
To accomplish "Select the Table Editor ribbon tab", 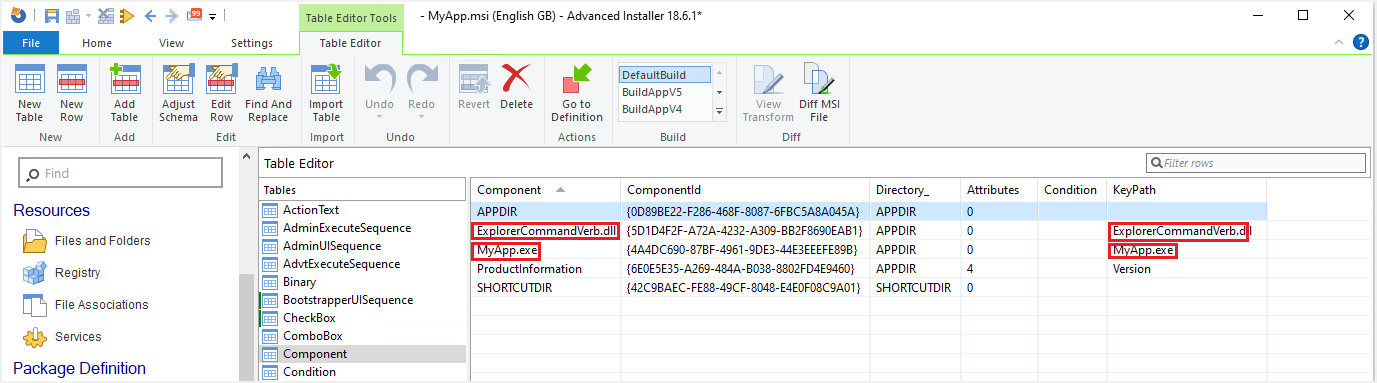I will click(350, 43).
